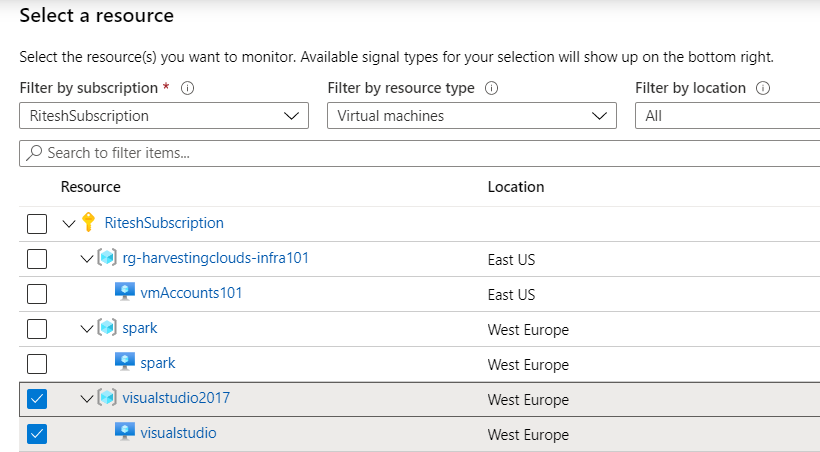Open the Filter by subscription dropdown
Image resolution: width=820 pixels, height=452 pixels.
click(x=164, y=116)
